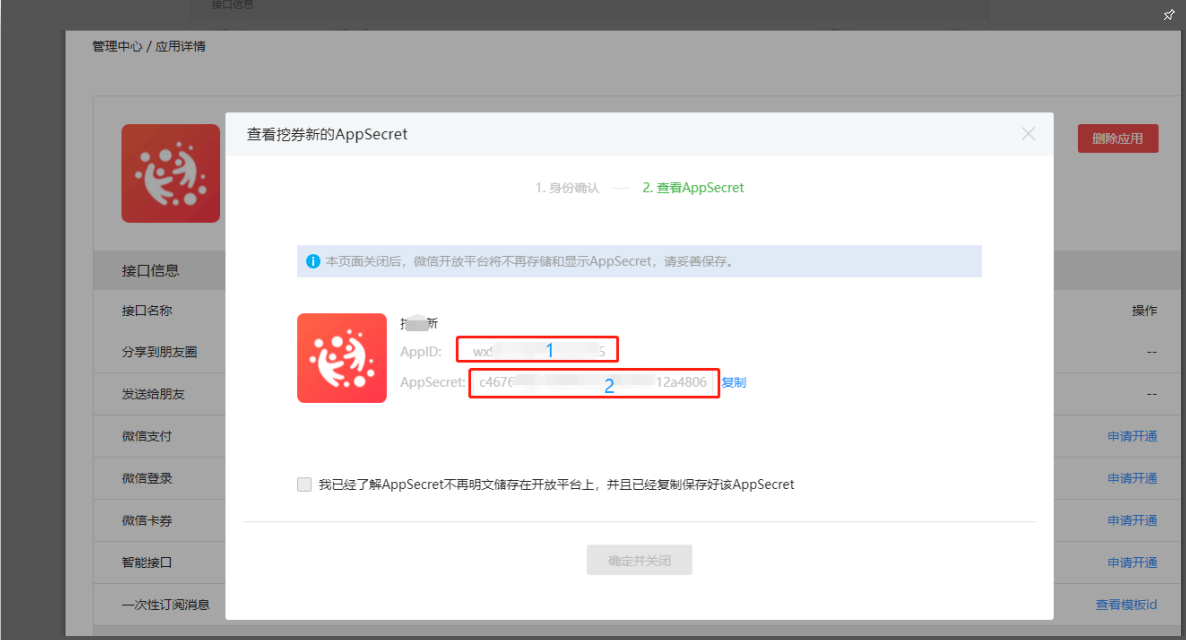This screenshot has width=1186, height=640.
Task: Click the 接口信息 section header
Action: pyautogui.click(x=151, y=271)
